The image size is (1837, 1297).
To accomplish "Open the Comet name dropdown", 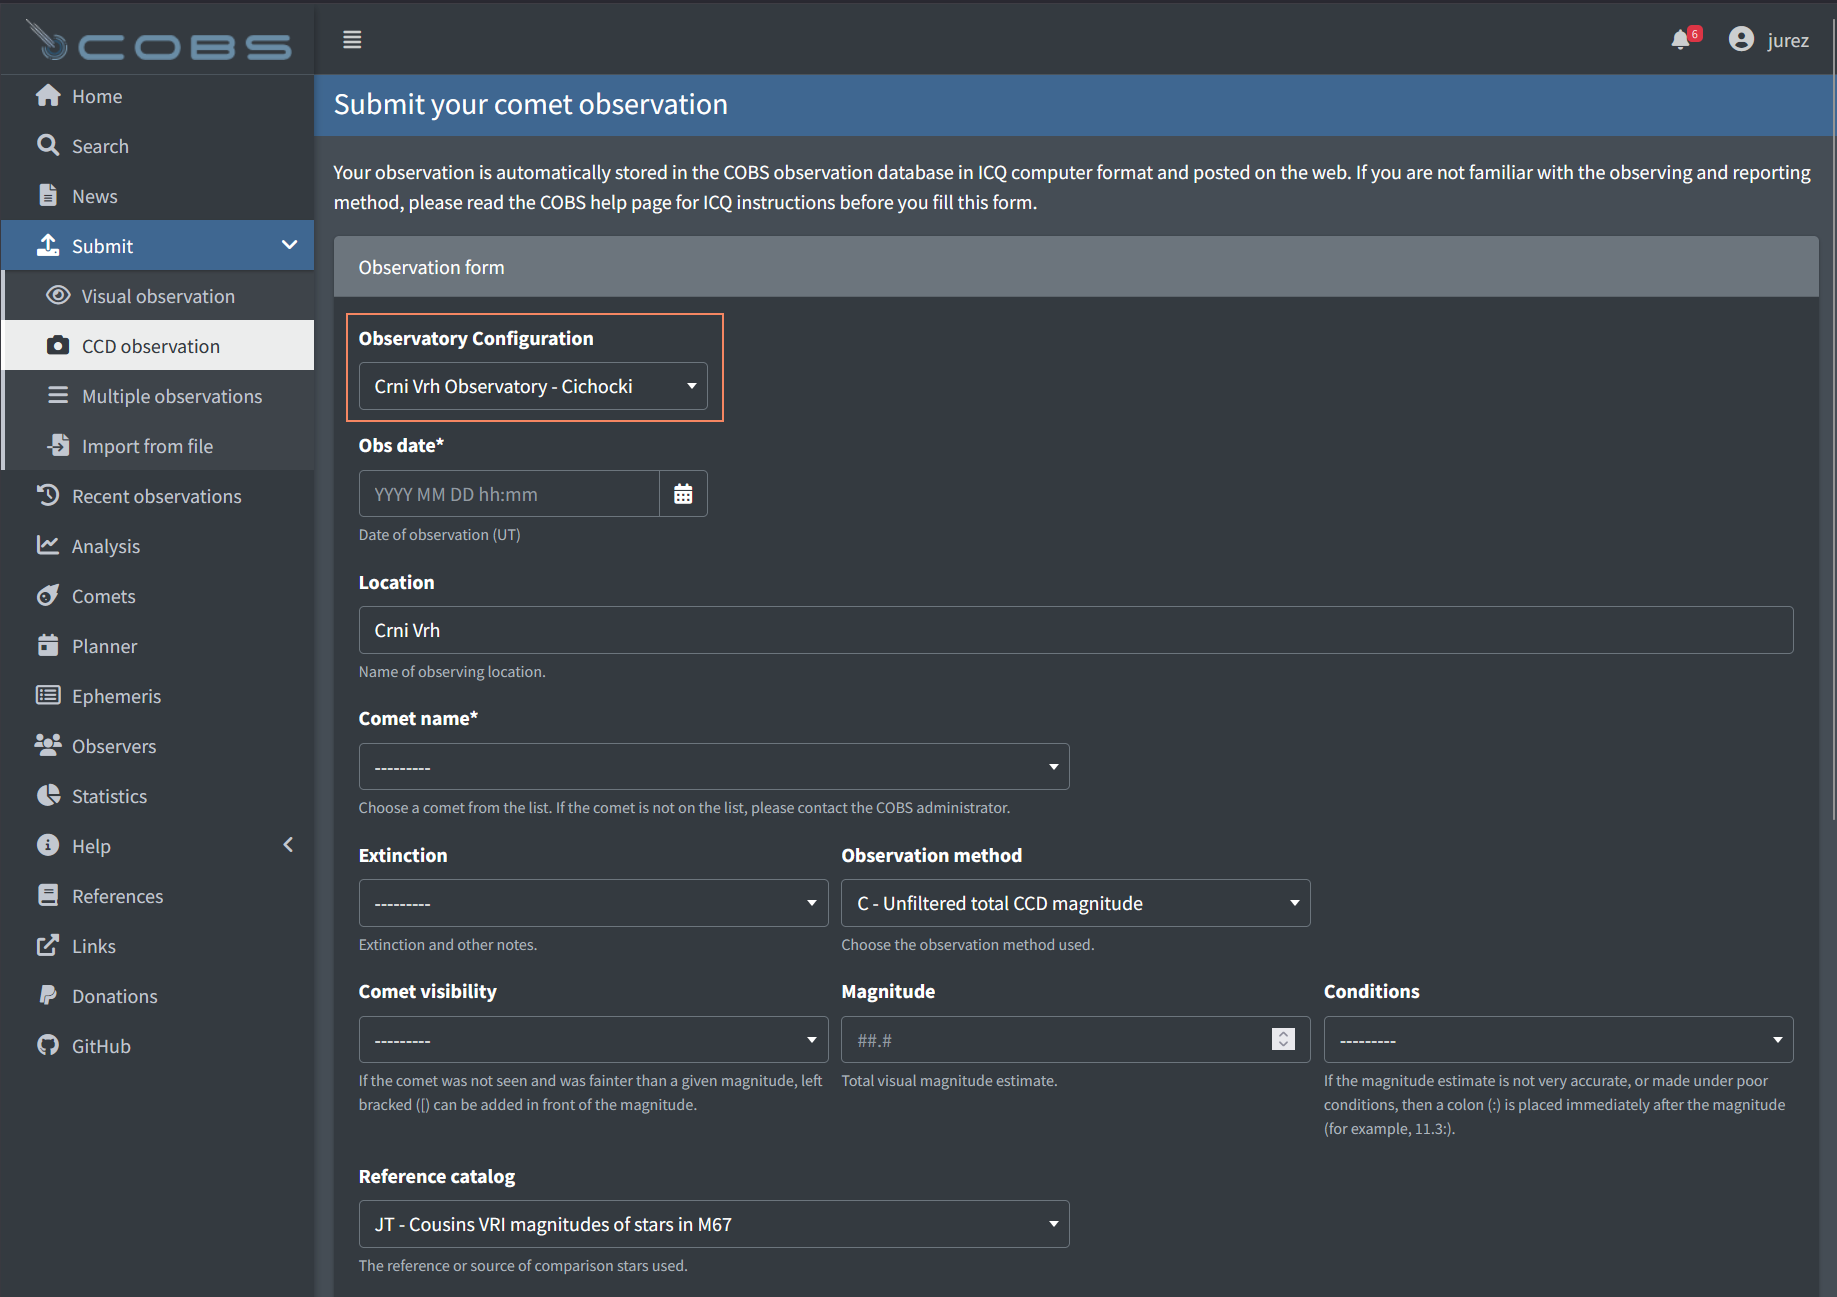I will tap(713, 767).
